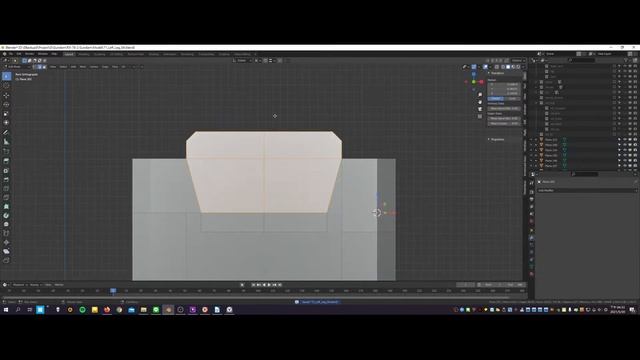This screenshot has width=640, height=360.
Task: Click the viewport pan hand icon
Action: (480, 102)
